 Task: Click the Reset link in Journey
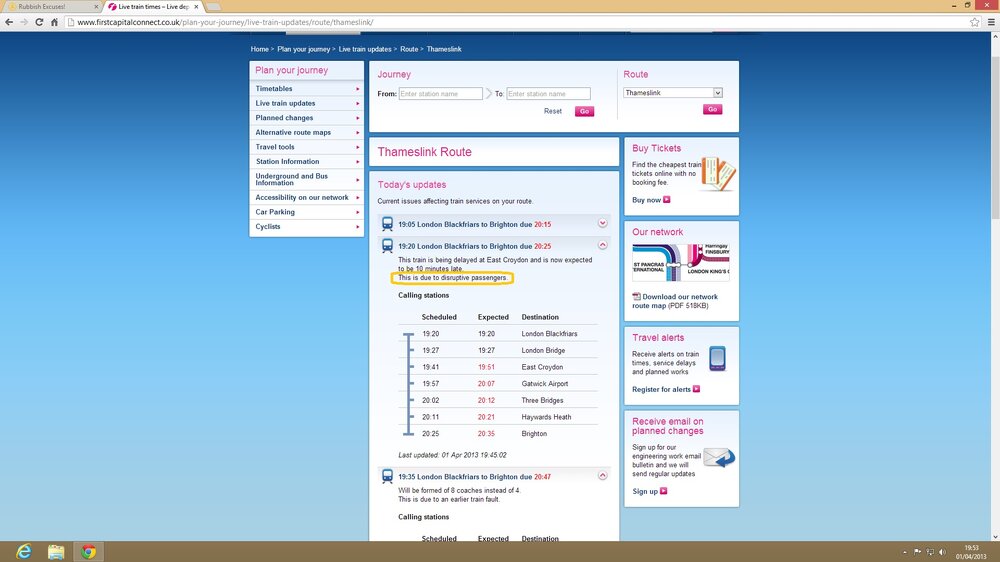[552, 112]
